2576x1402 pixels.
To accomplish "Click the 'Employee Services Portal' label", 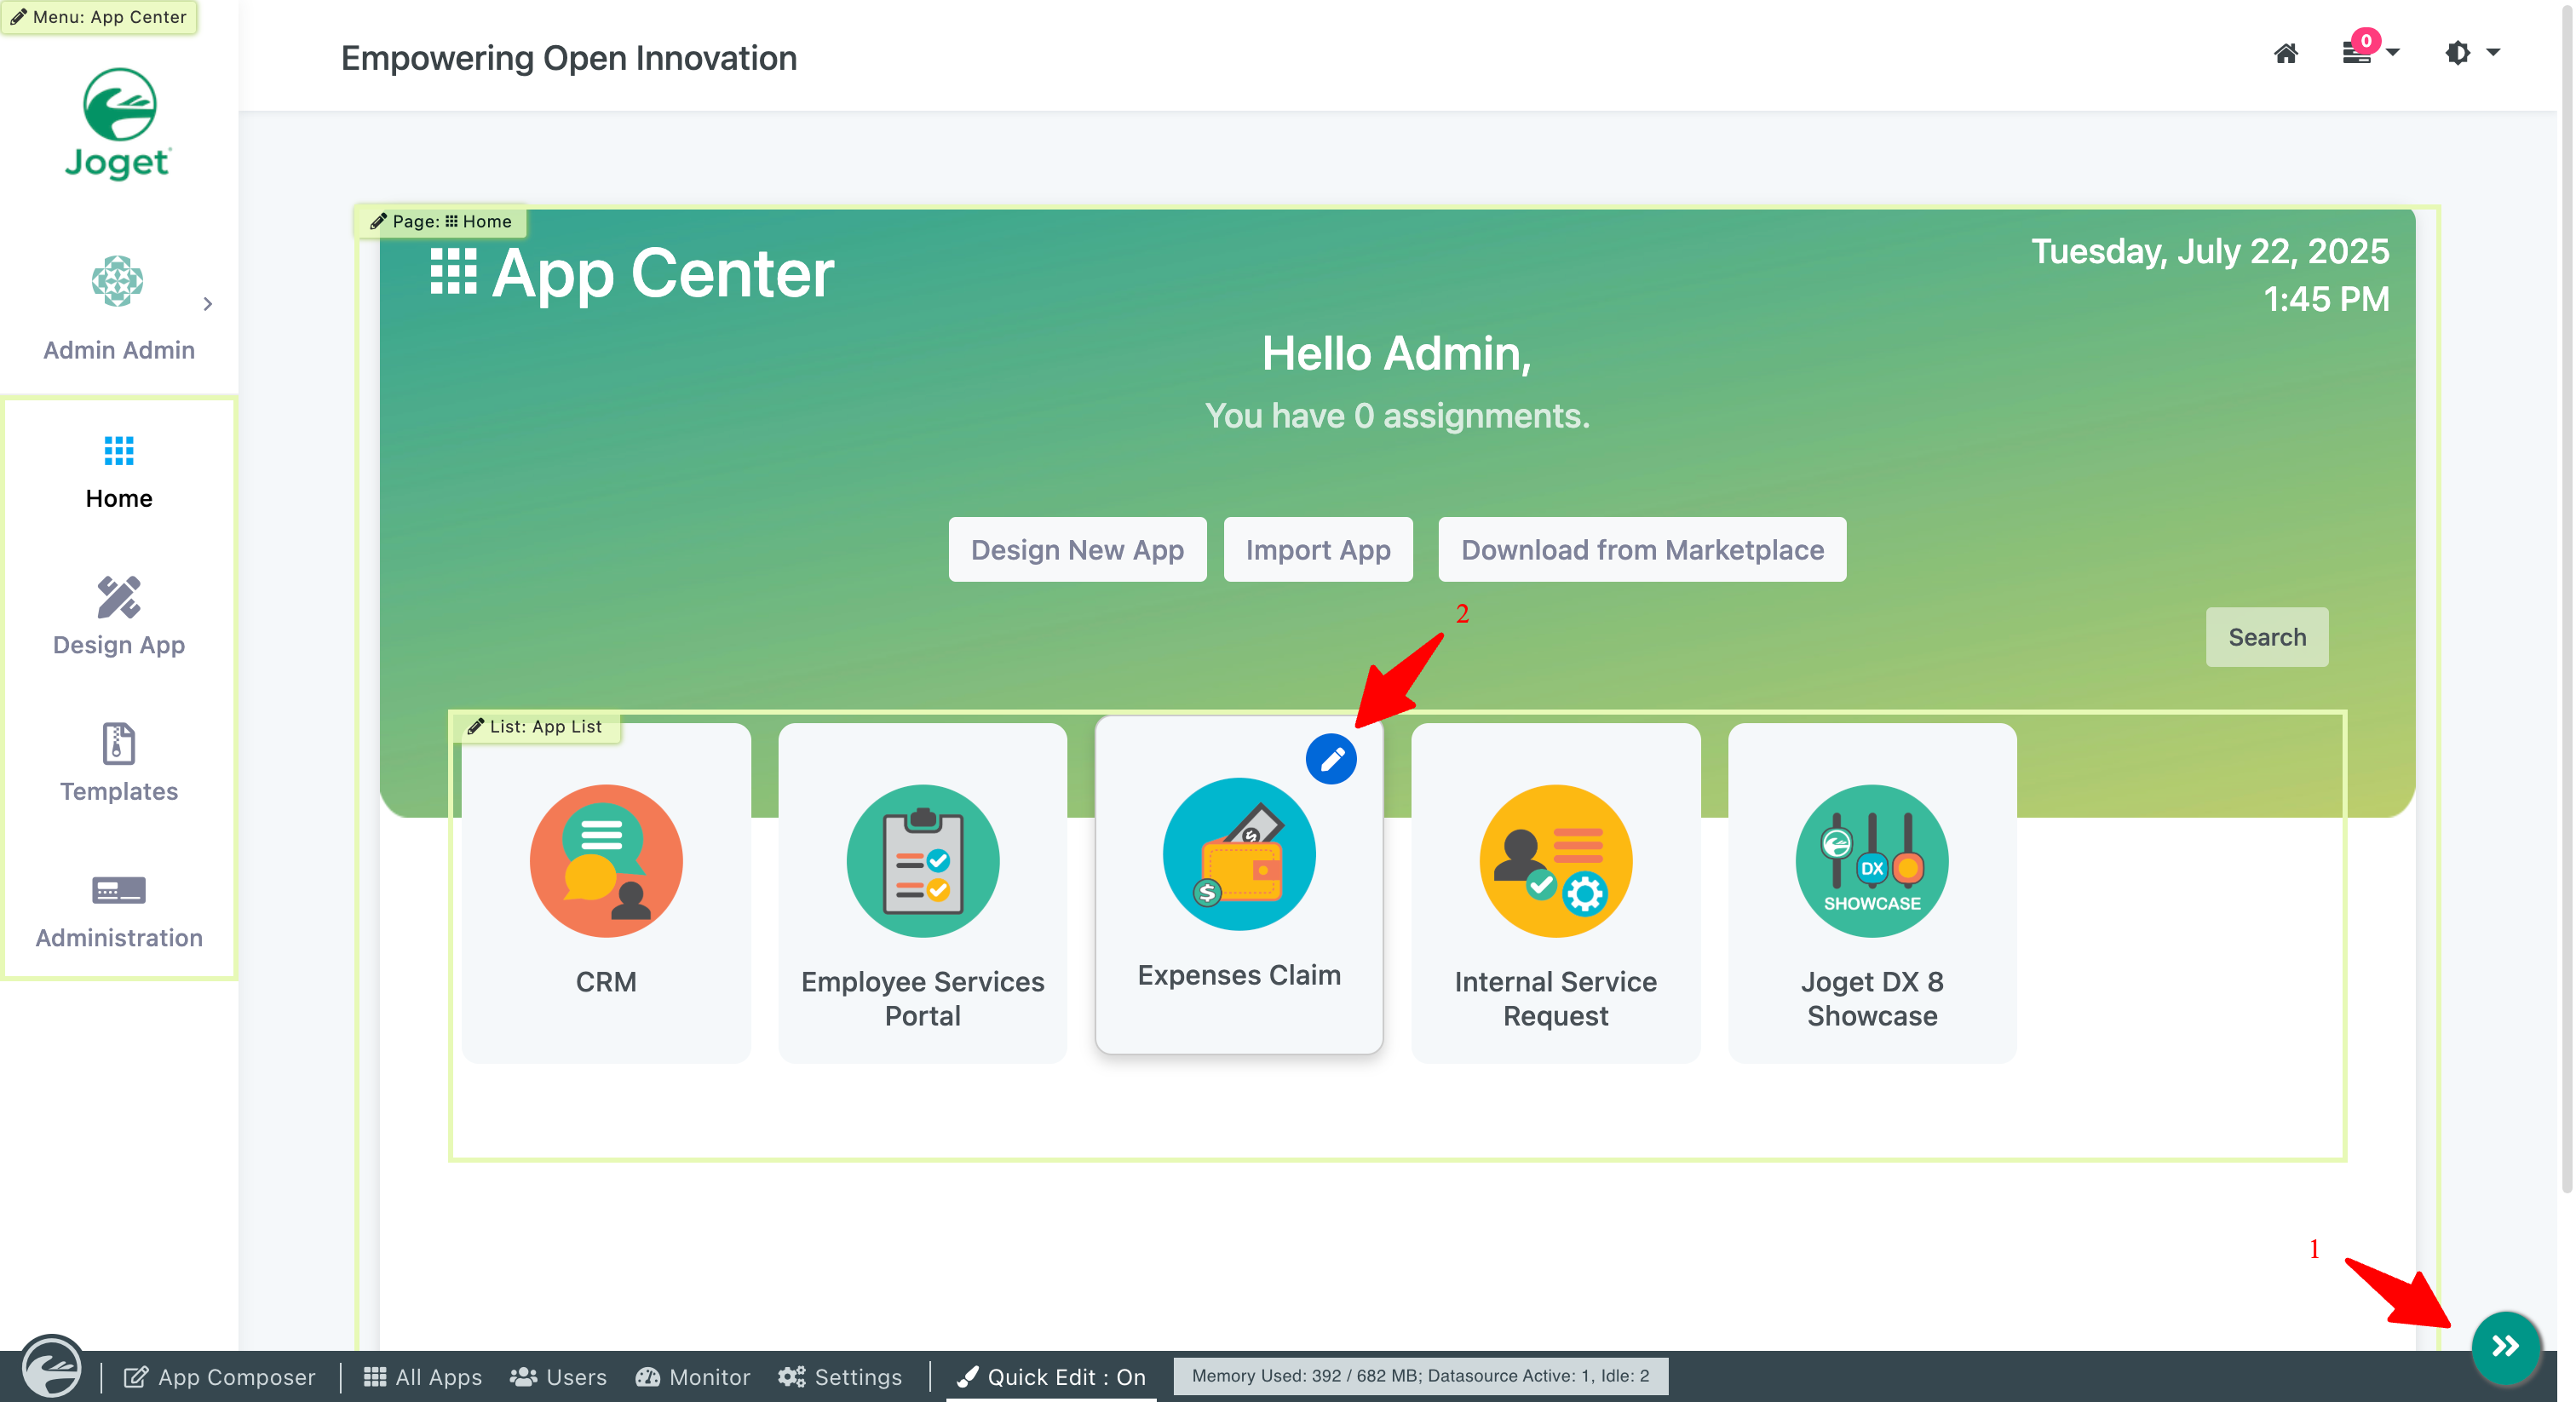I will pos(922,999).
